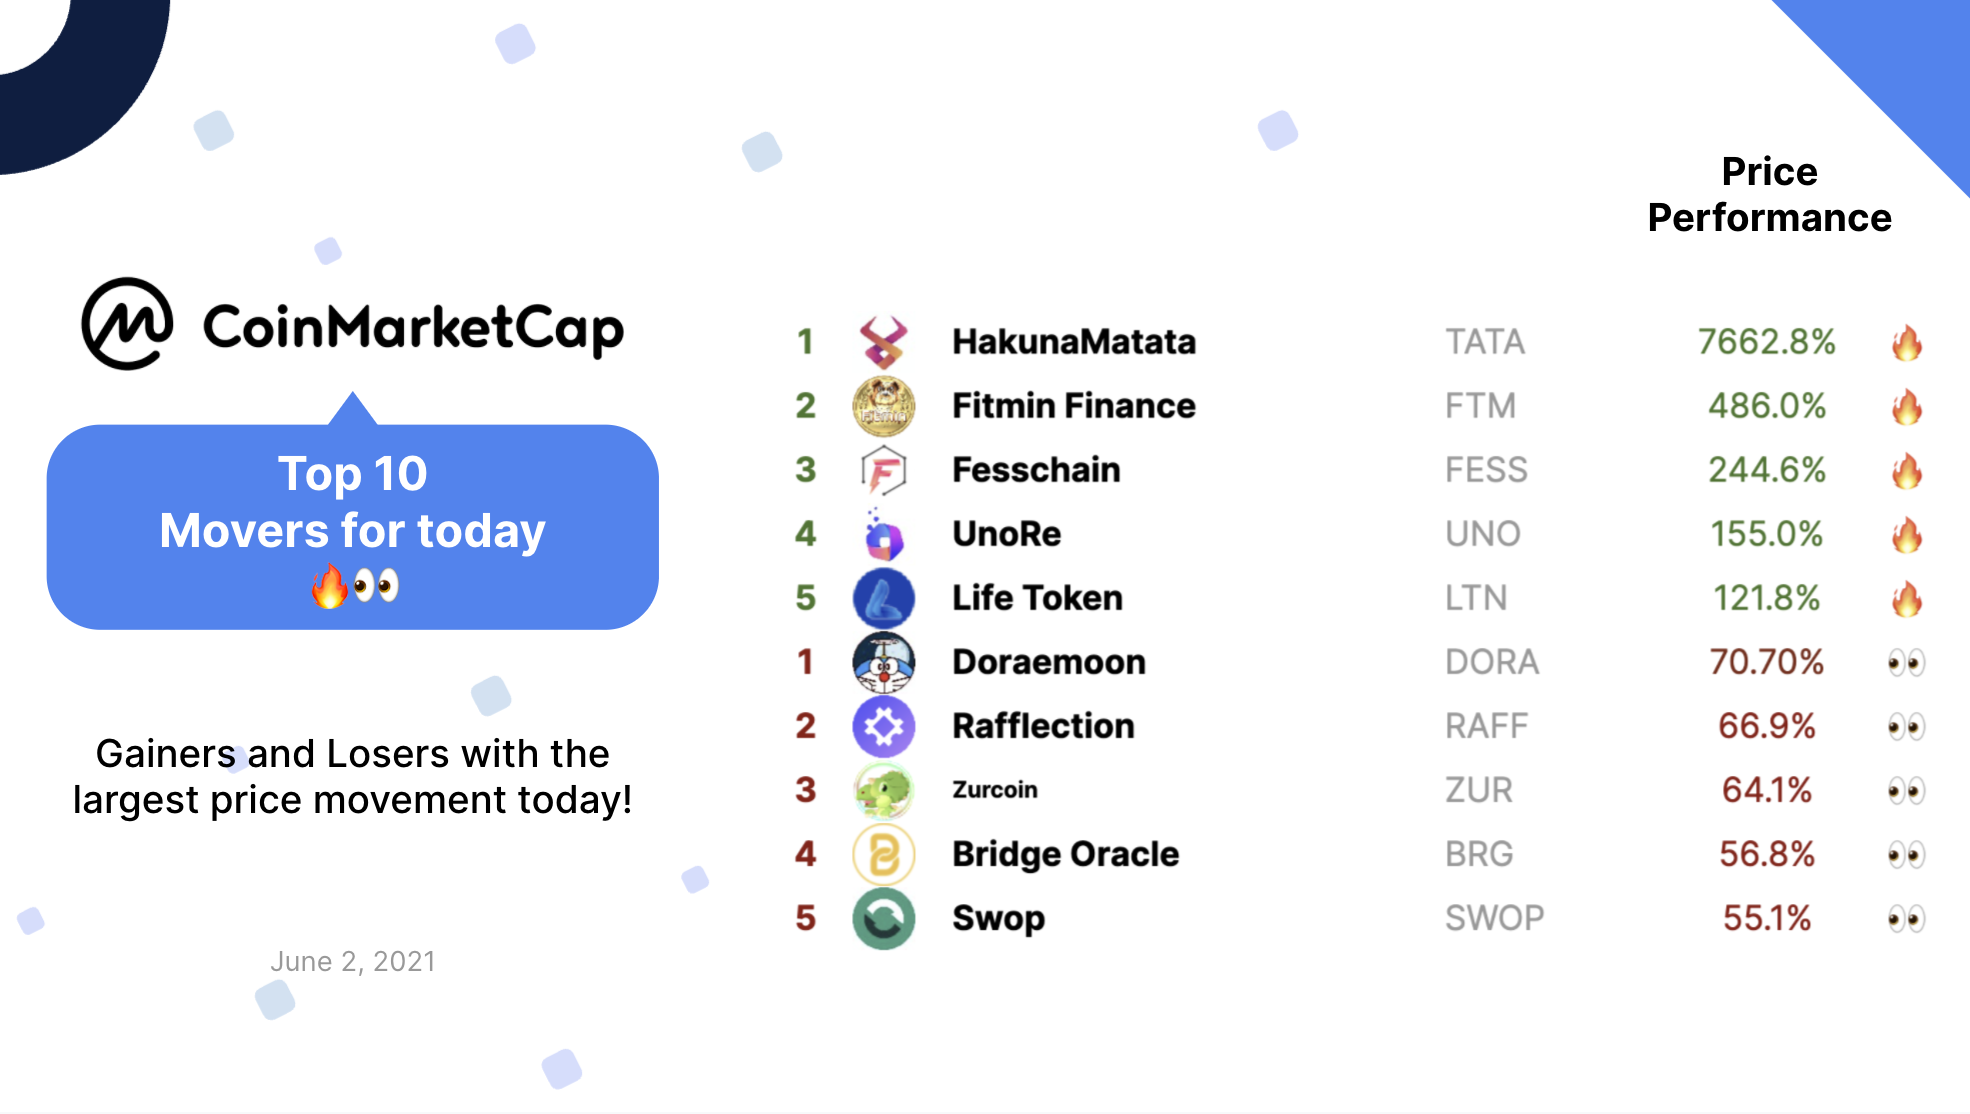Click the Fitmin Finance coin logo
The height and width of the screenshot is (1114, 1970).
(x=884, y=406)
